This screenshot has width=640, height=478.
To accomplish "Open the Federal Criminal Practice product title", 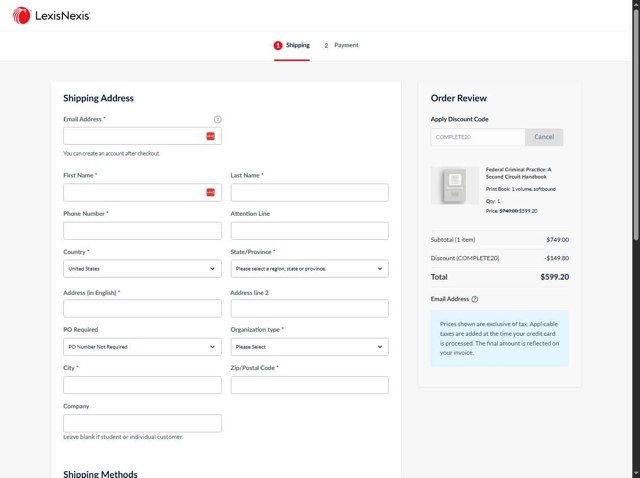I will 518,173.
